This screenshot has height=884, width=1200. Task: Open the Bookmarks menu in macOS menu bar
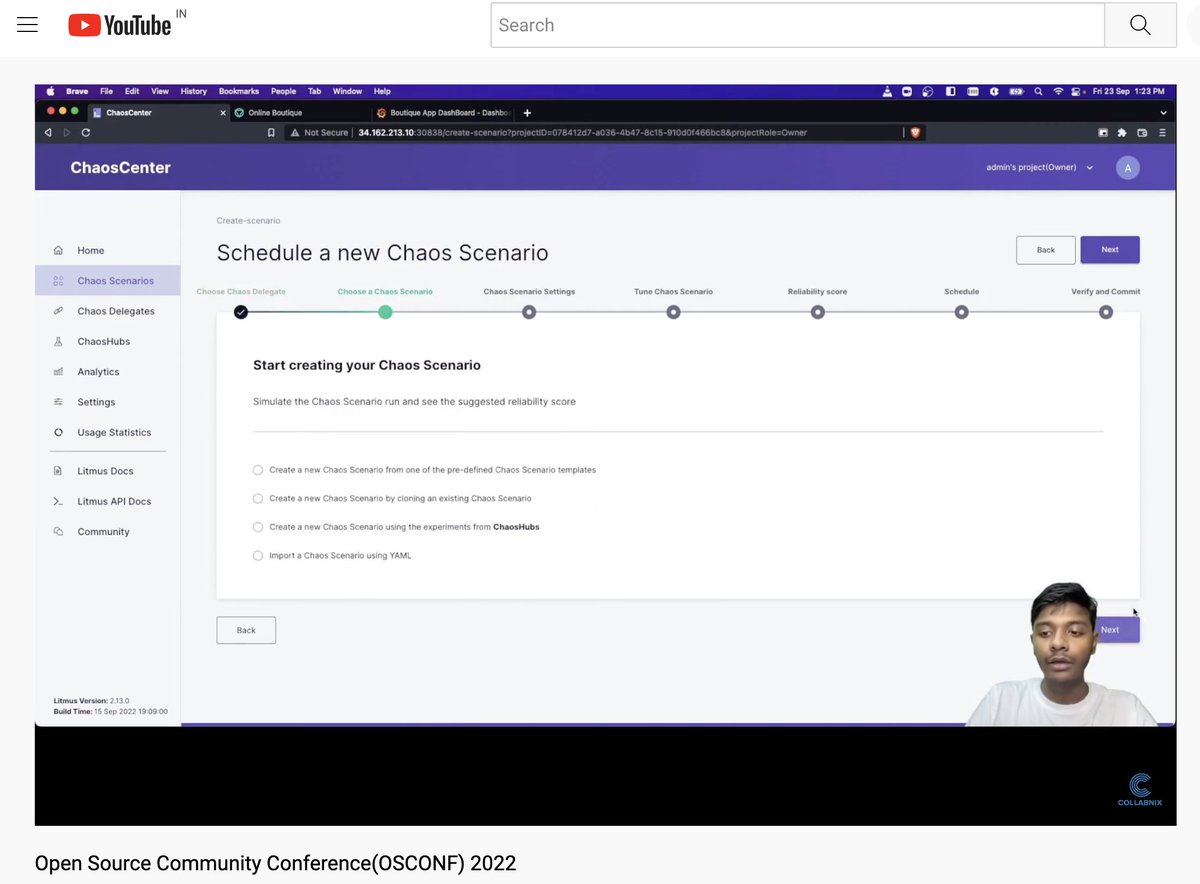[x=239, y=91]
